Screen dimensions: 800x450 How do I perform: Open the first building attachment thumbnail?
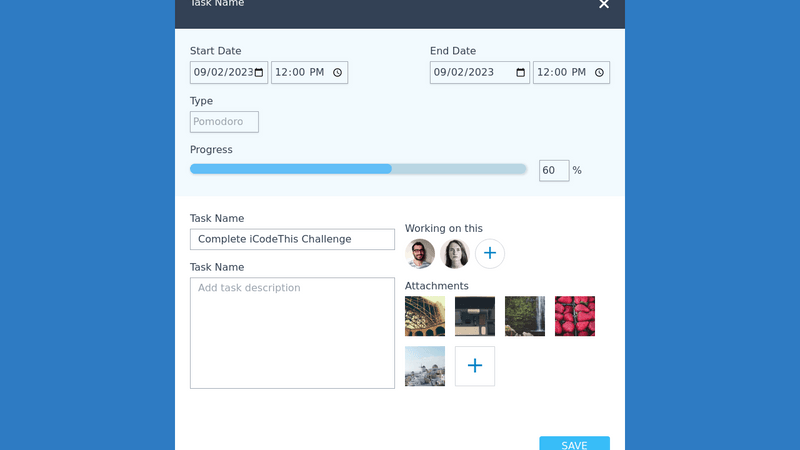[x=425, y=316]
